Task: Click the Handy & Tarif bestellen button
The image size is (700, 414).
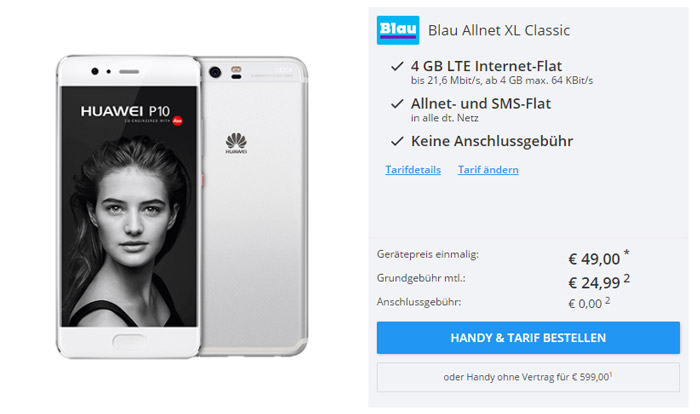Action: pos(528,338)
